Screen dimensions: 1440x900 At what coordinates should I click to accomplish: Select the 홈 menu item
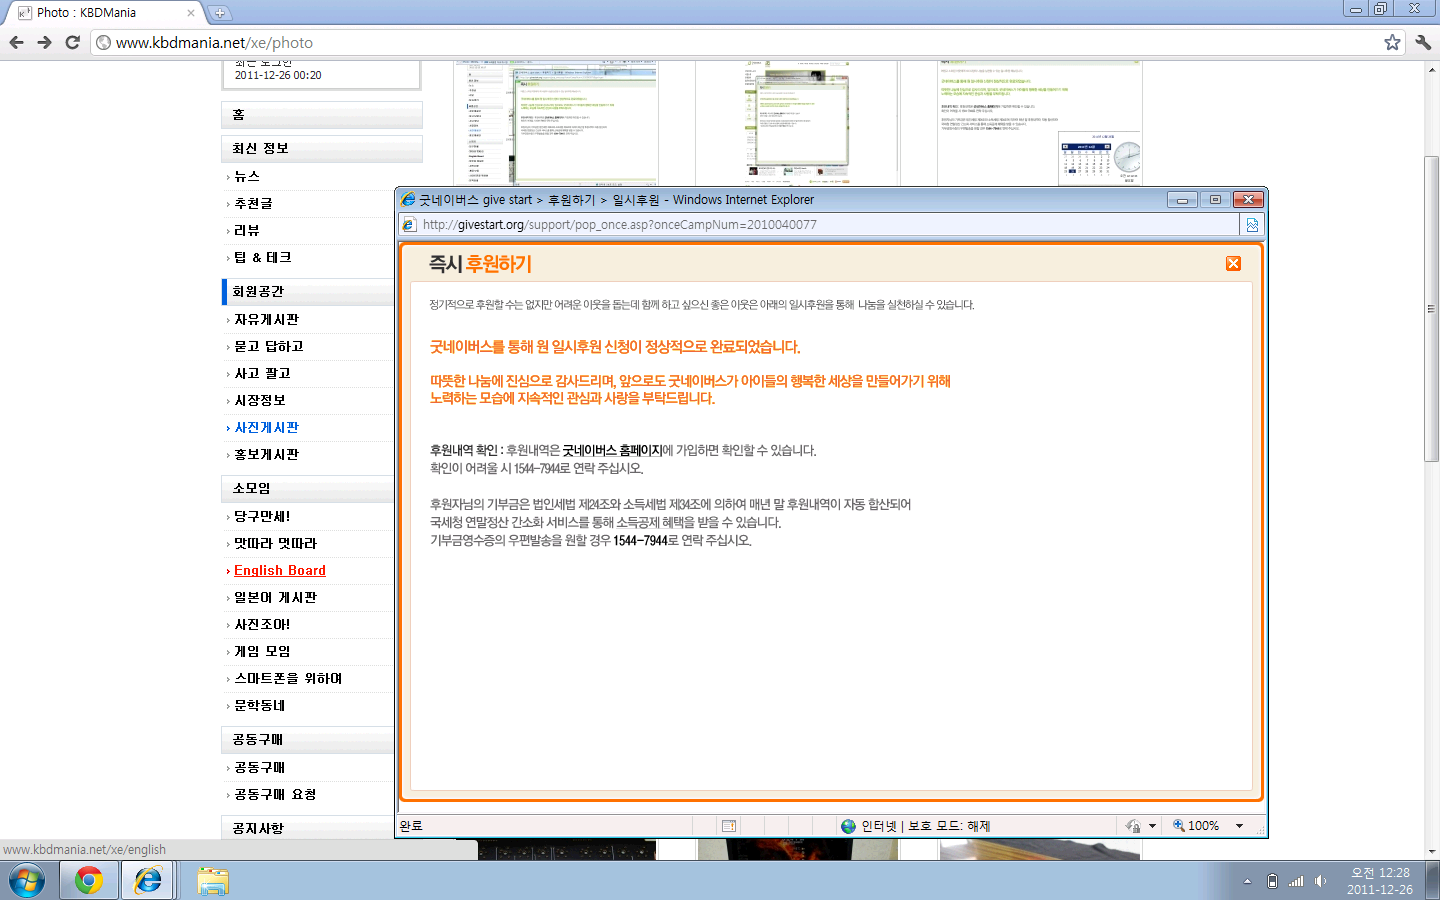pos(321,115)
